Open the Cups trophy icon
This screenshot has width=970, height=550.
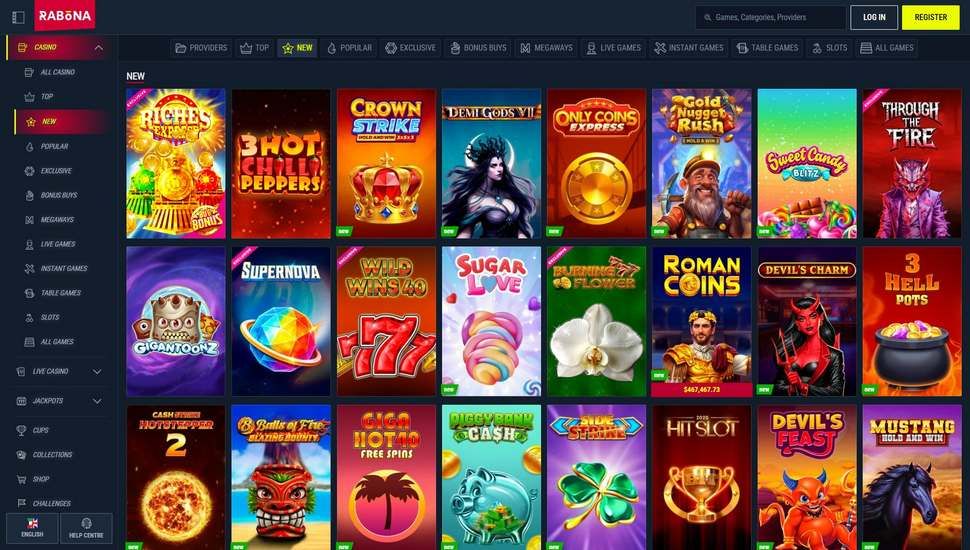pos(22,430)
